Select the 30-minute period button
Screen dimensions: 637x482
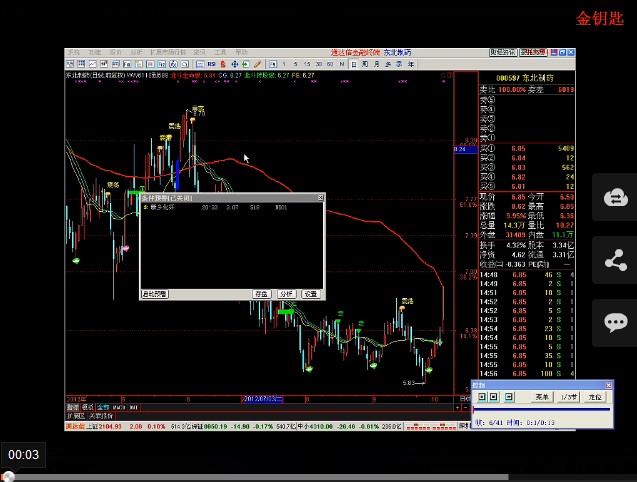coord(318,64)
